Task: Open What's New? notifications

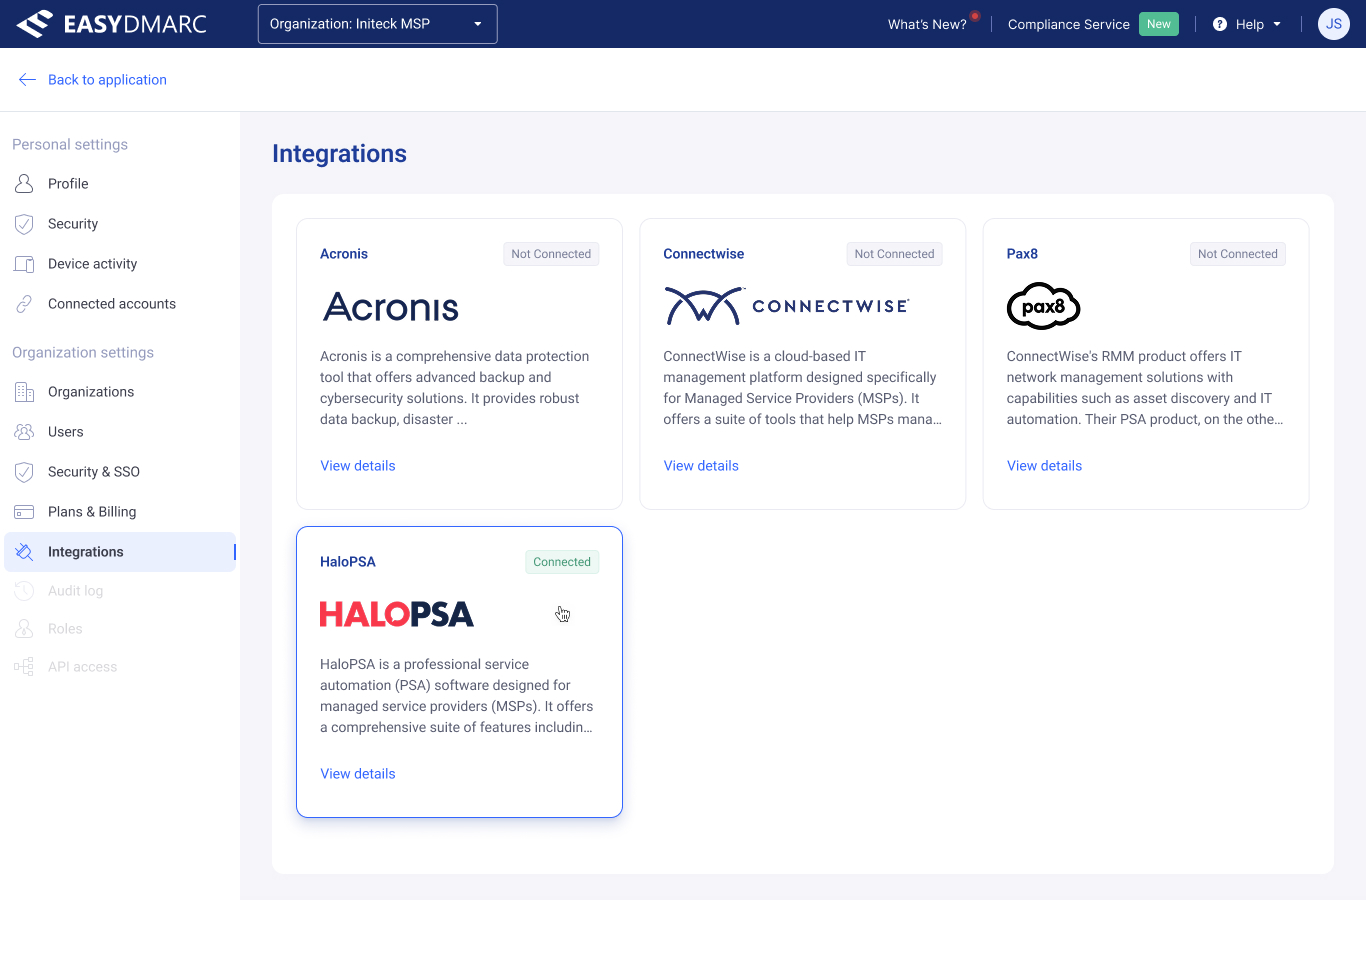Action: (927, 24)
